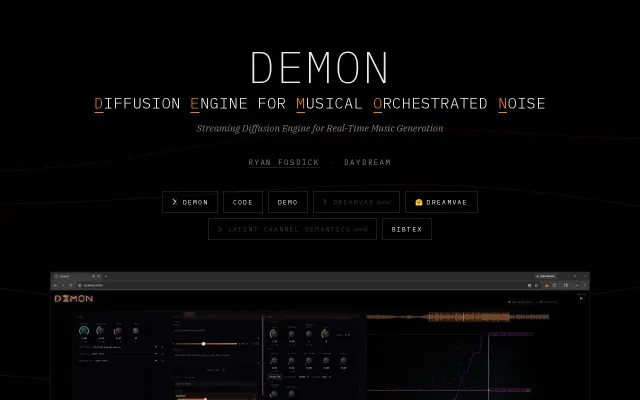640x400 pixels.
Task: Click the arXiv icon in DEMON button
Action: point(175,202)
